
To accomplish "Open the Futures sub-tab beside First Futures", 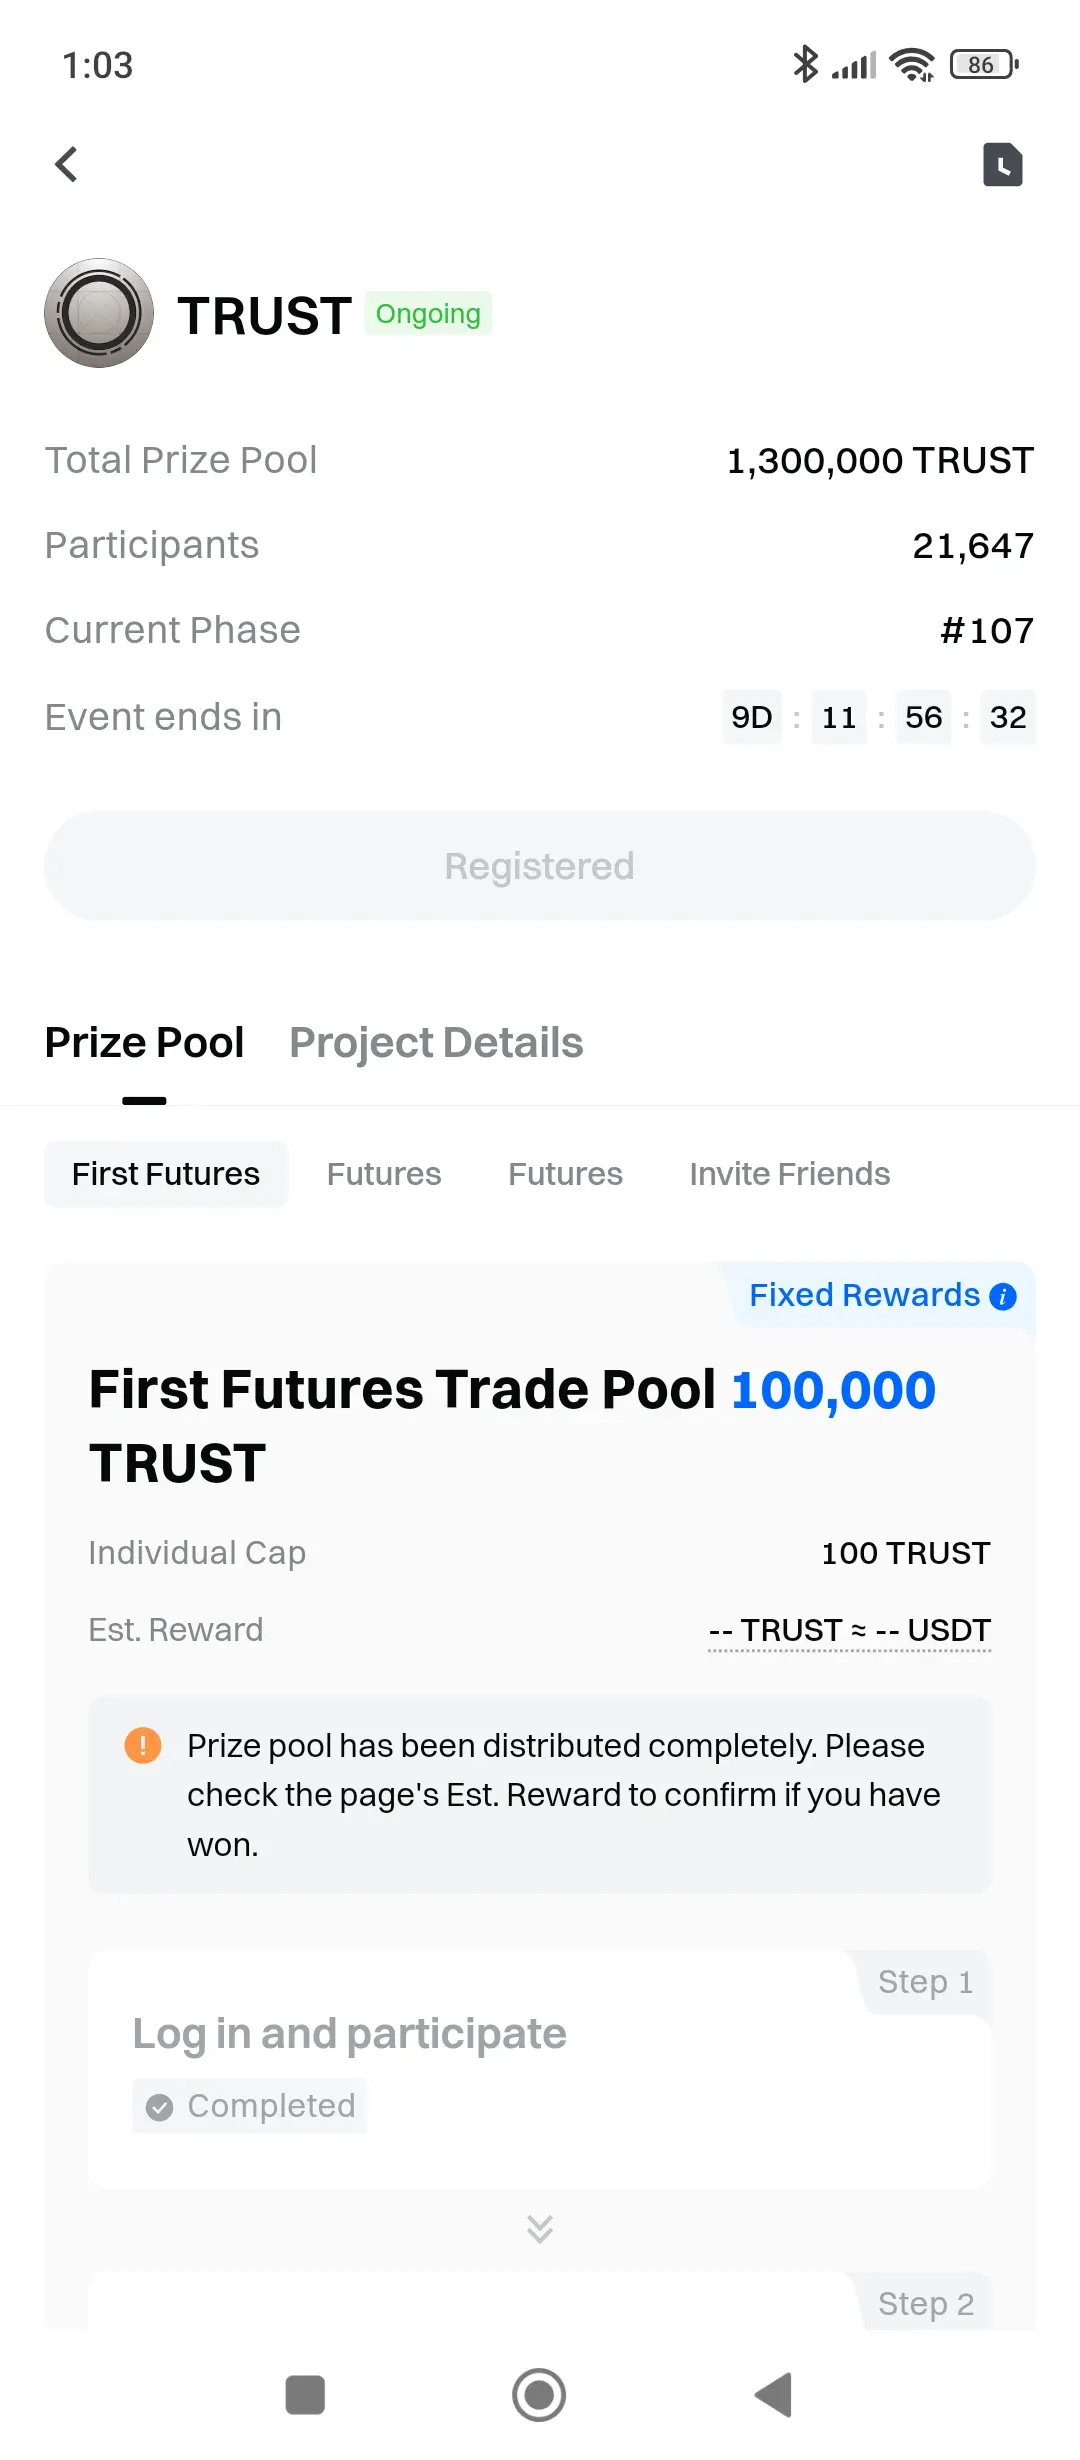I will pos(384,1174).
